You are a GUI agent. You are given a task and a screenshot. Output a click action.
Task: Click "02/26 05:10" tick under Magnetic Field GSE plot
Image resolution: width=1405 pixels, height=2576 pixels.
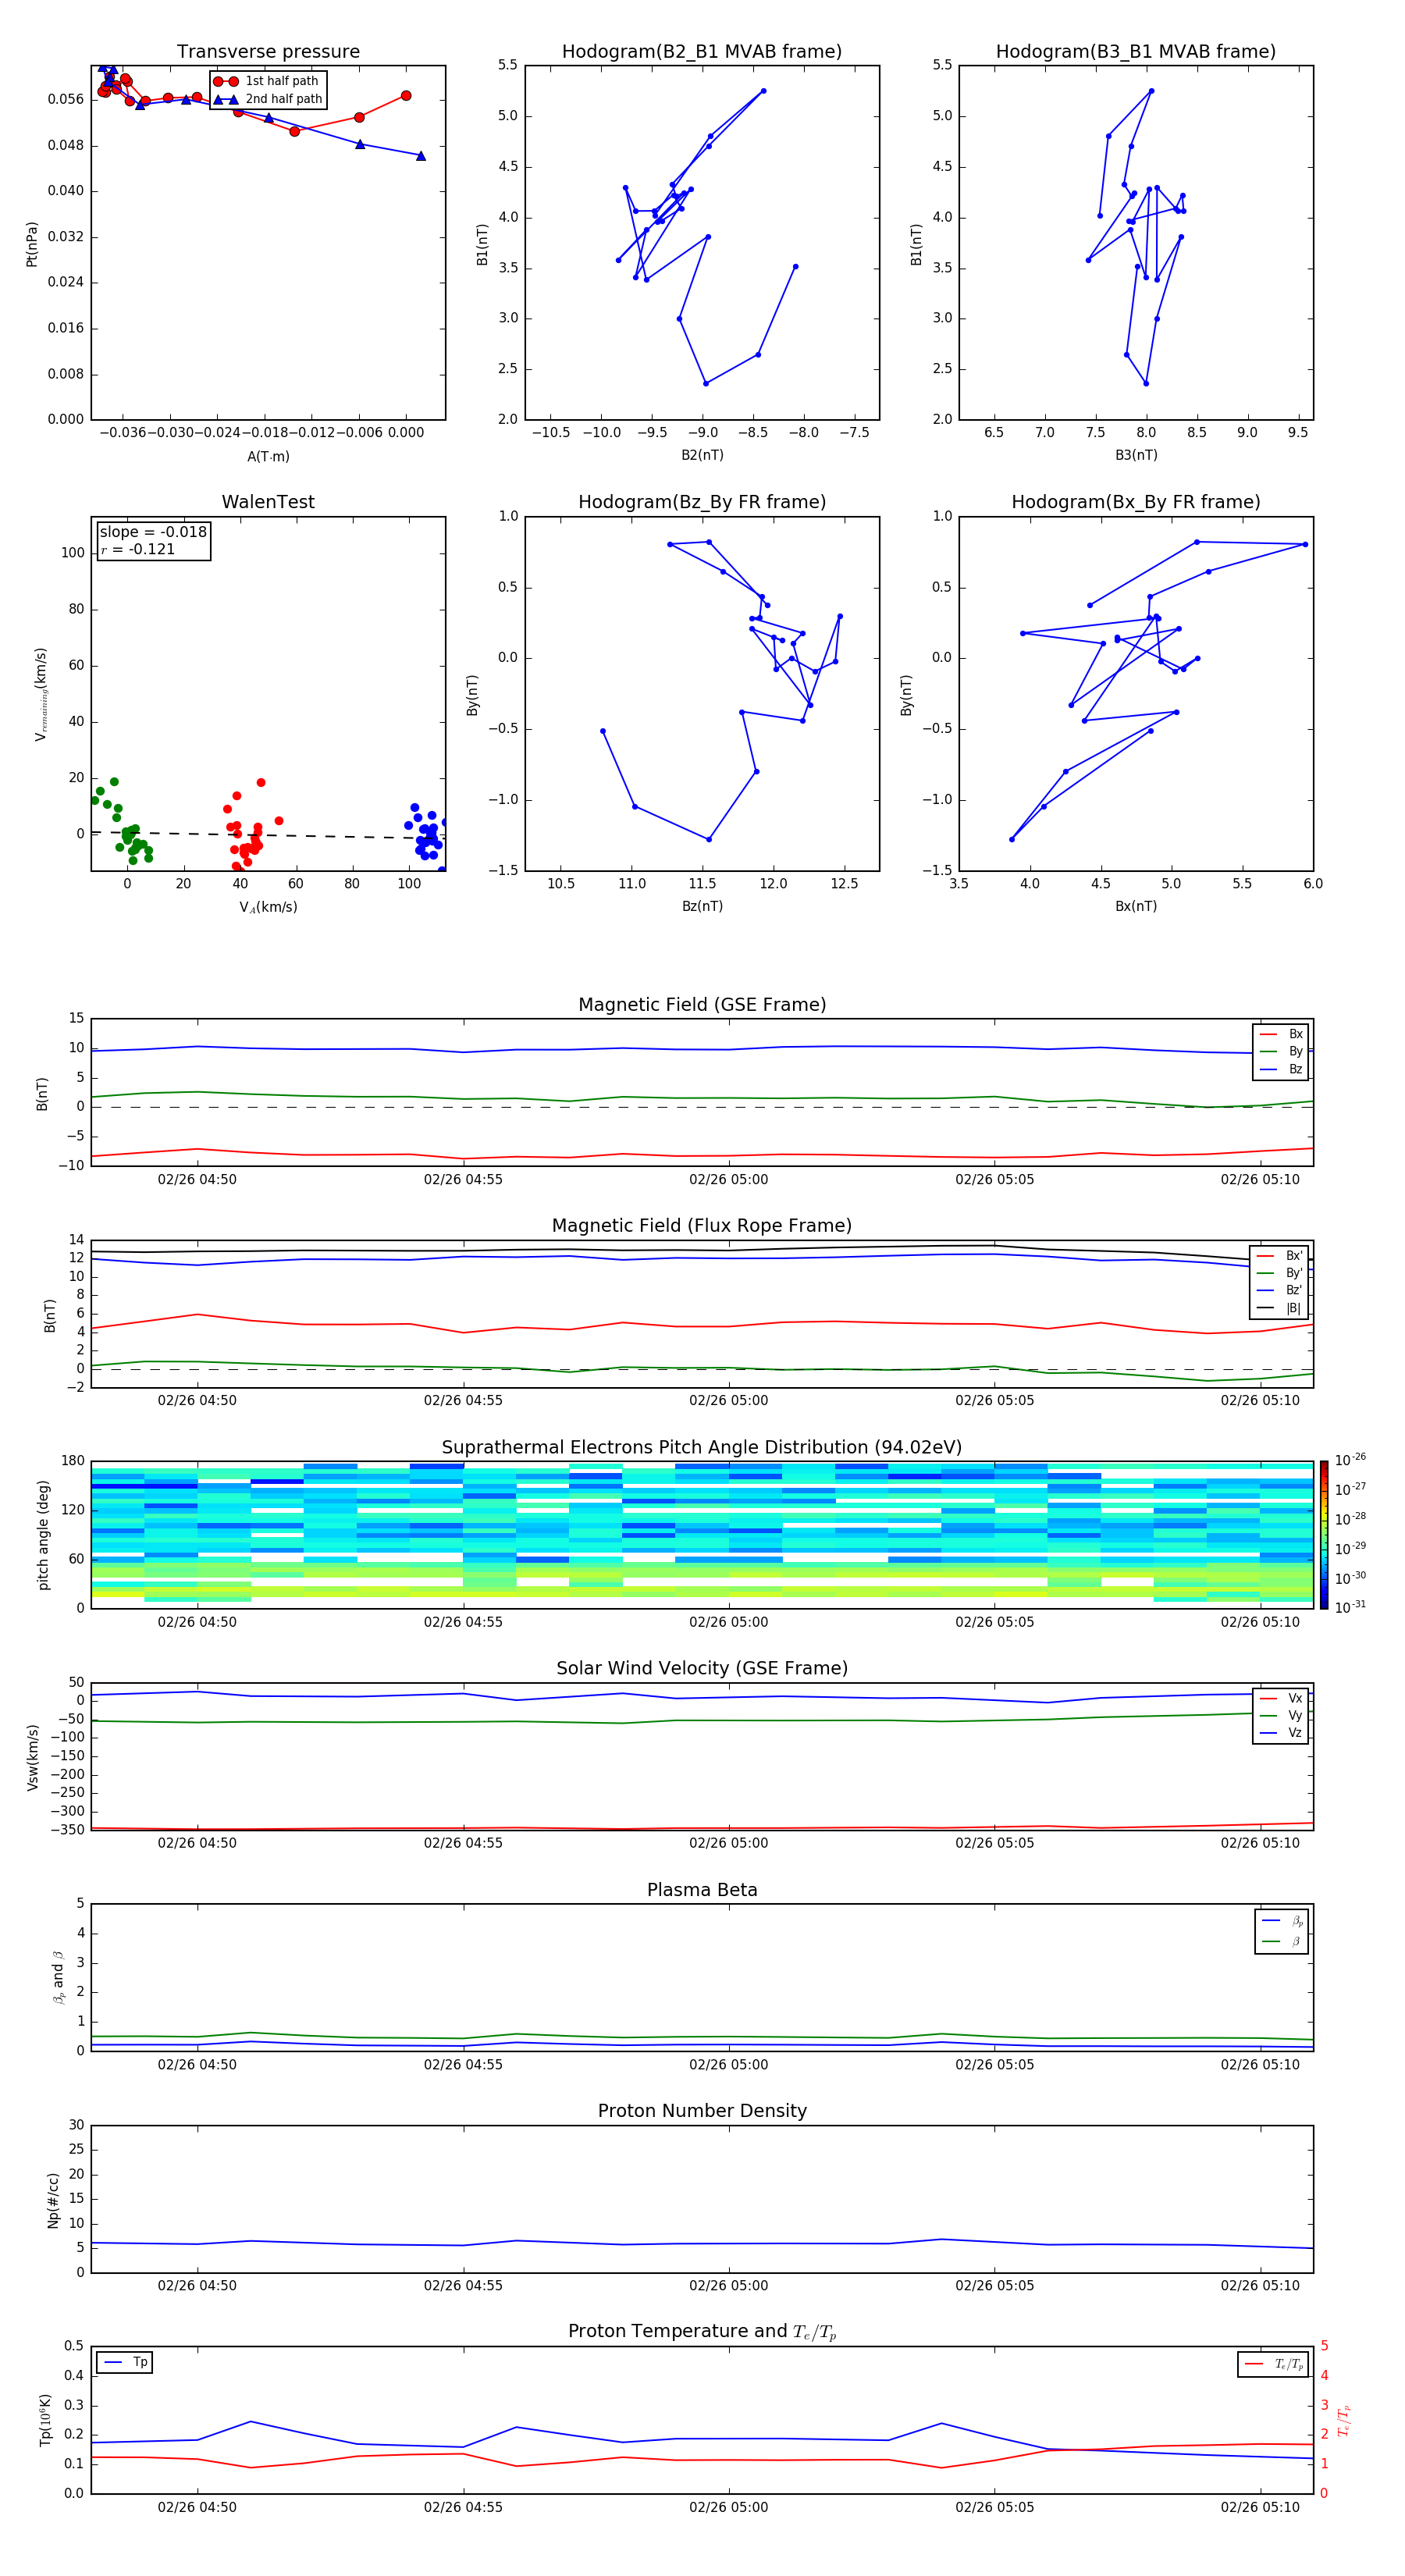coord(1260,1179)
